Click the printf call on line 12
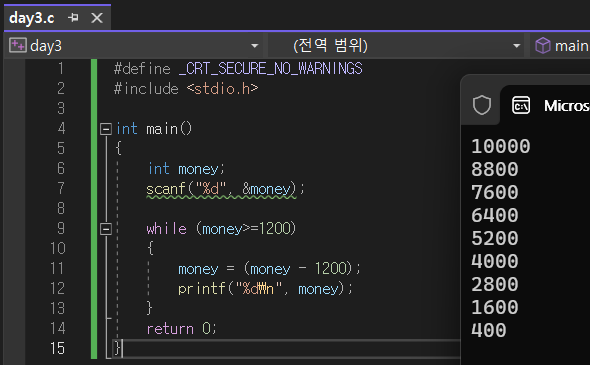 (265, 289)
